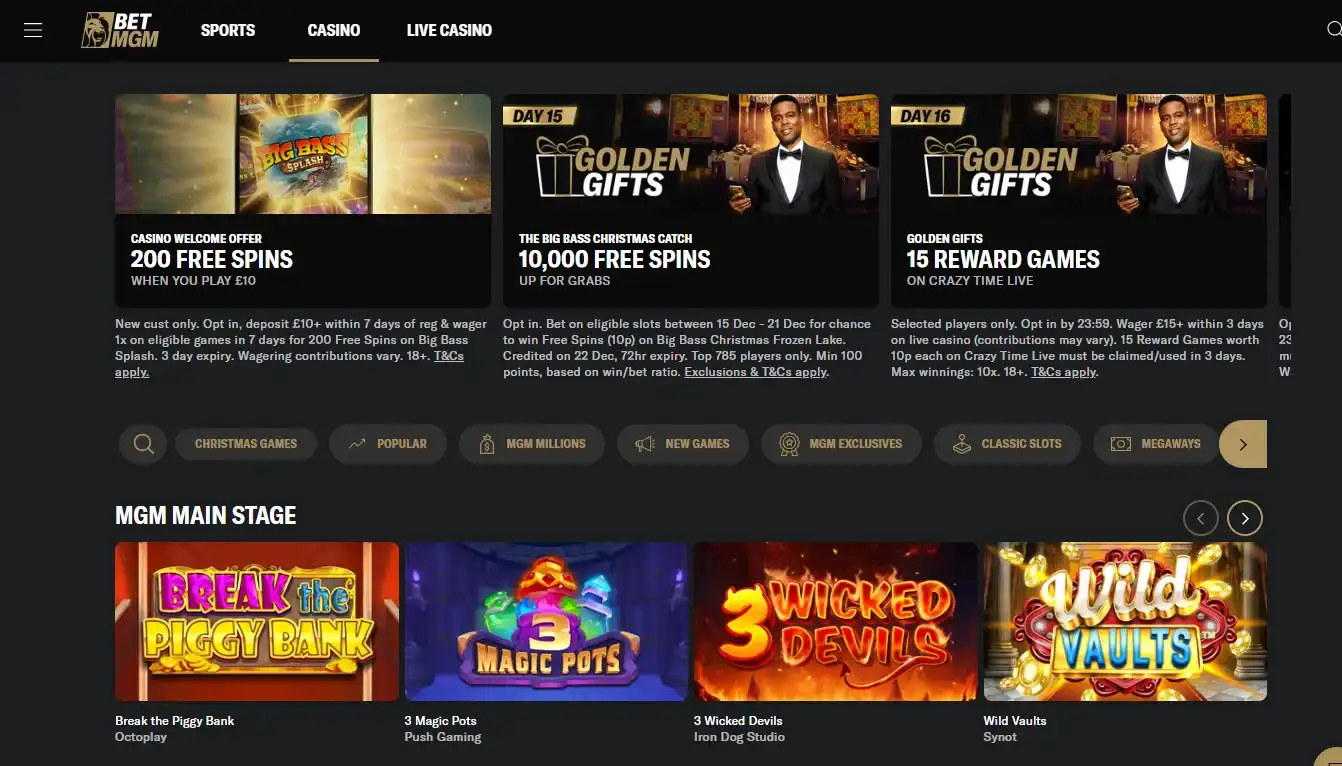
Task: Open the 200 Free Spins welcome offer banner
Action: tap(303, 200)
